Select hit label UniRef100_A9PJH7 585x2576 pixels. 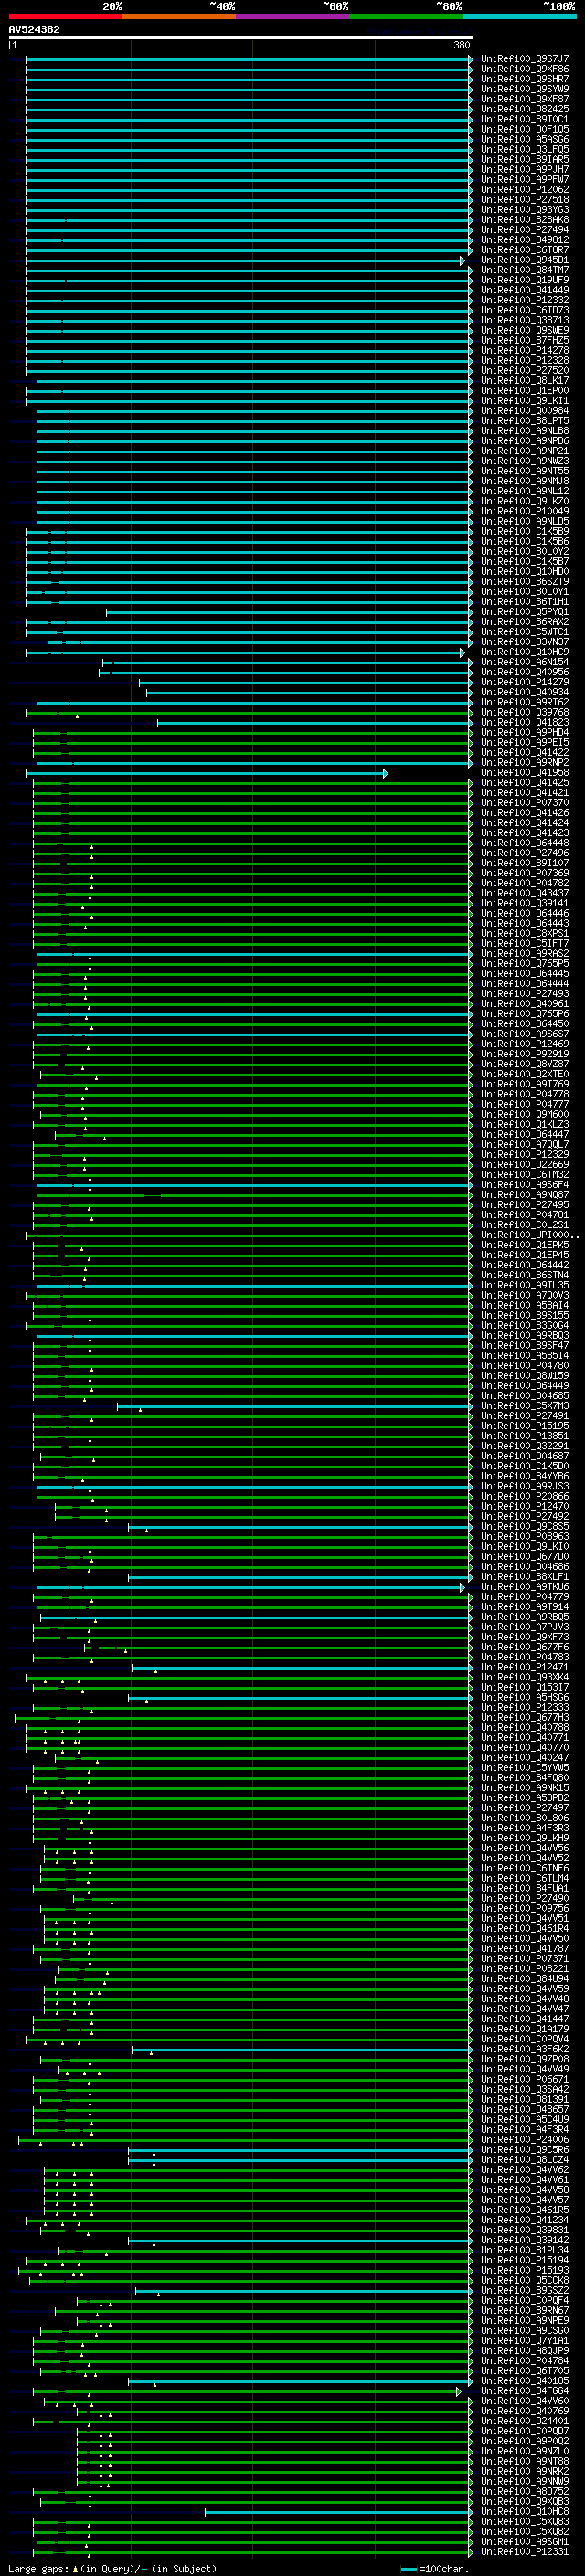click(x=525, y=169)
